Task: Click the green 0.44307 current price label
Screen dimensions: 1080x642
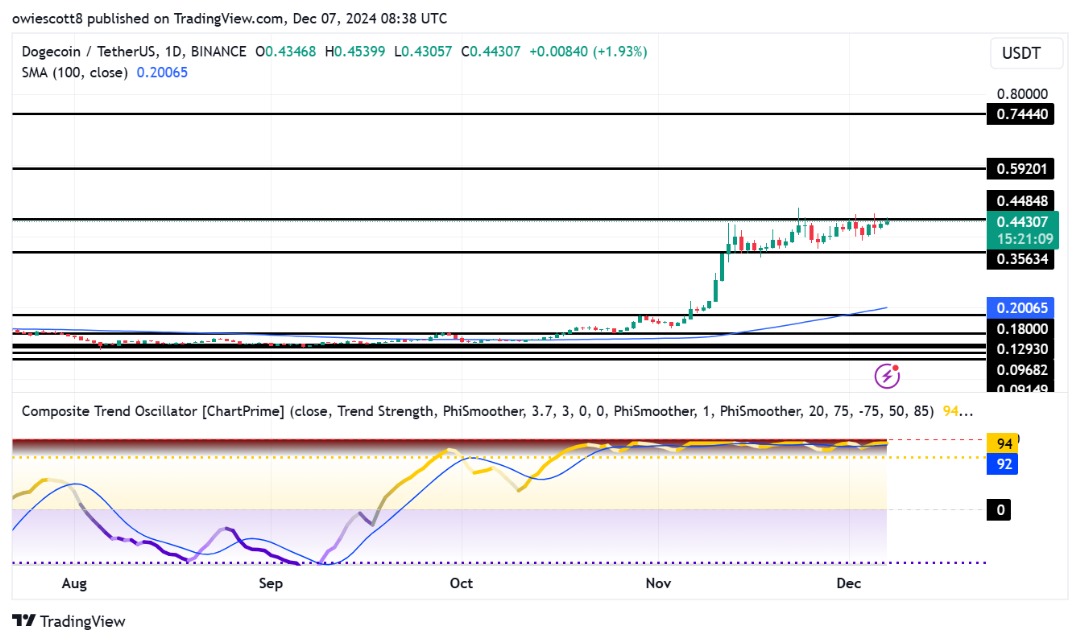Action: click(1022, 219)
